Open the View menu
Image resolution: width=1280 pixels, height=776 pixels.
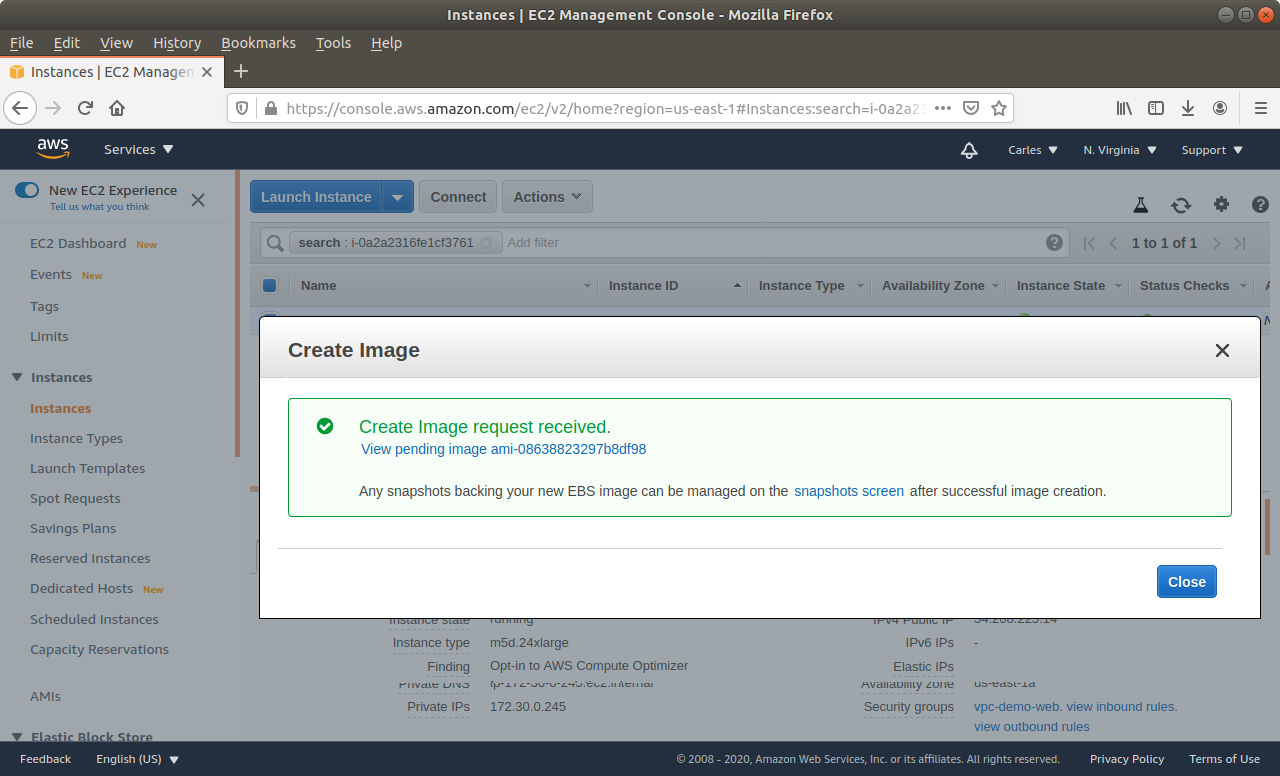click(116, 43)
